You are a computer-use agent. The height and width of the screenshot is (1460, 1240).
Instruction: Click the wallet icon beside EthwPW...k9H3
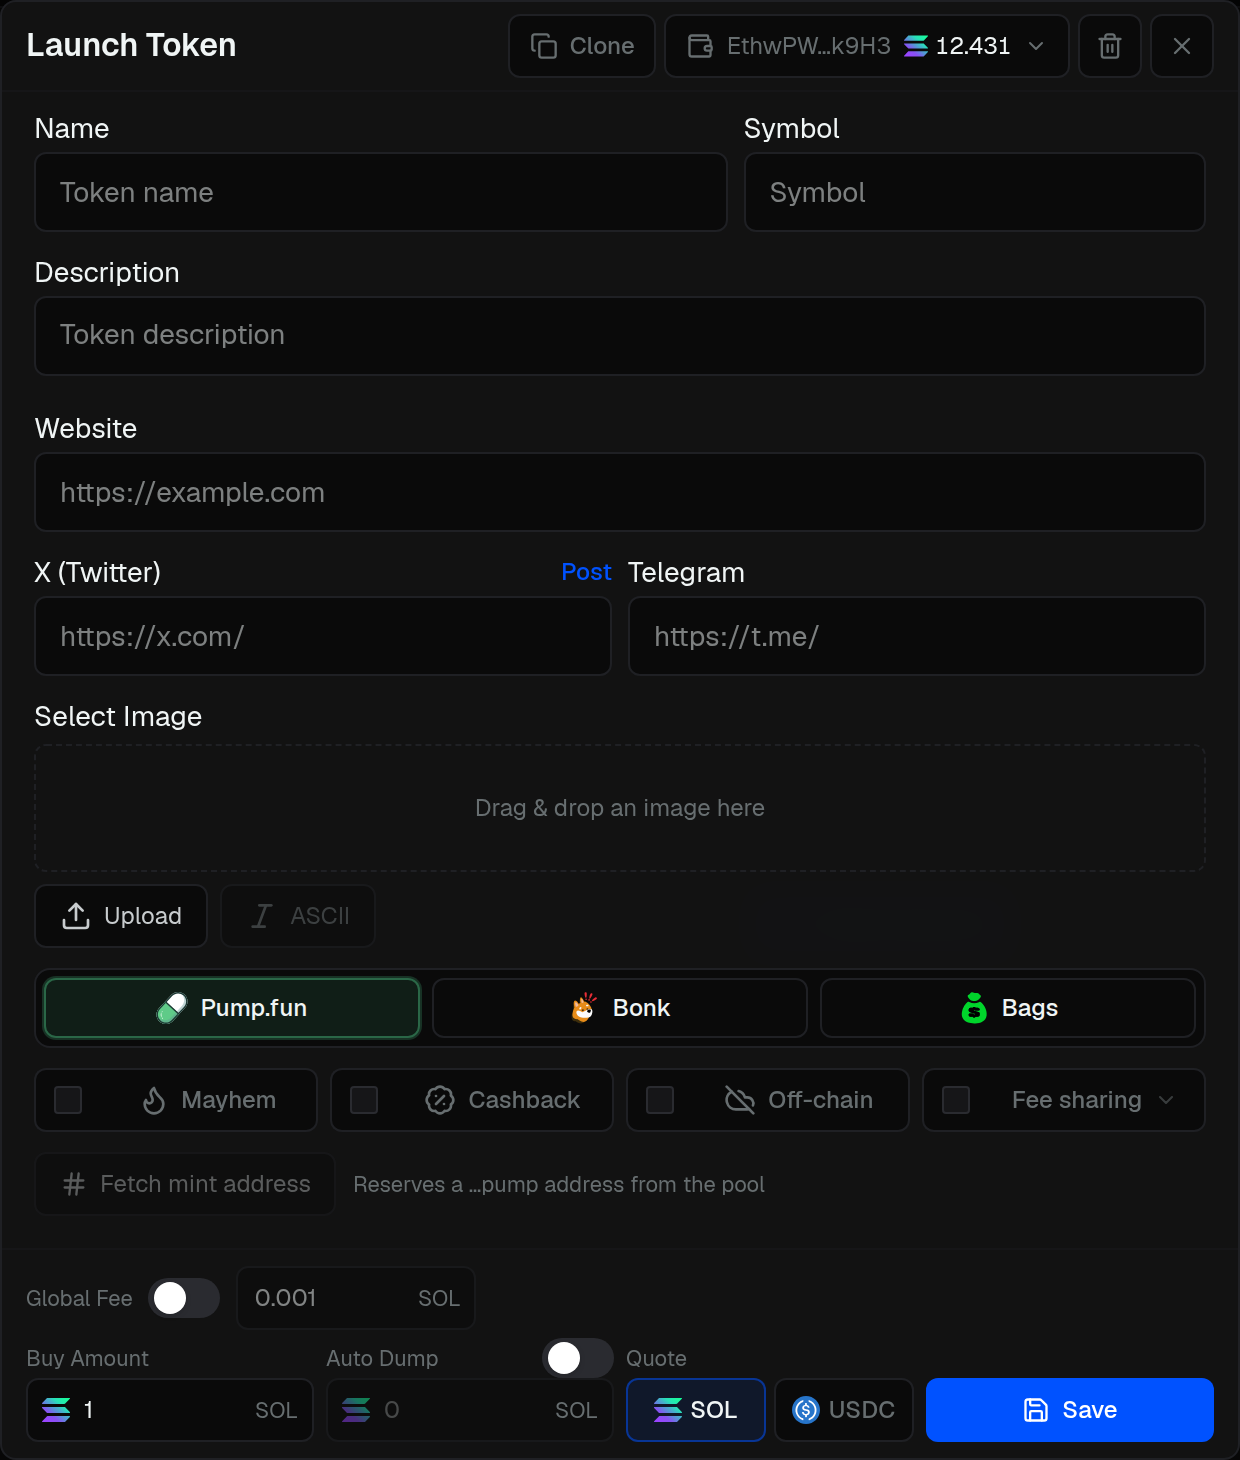[701, 46]
